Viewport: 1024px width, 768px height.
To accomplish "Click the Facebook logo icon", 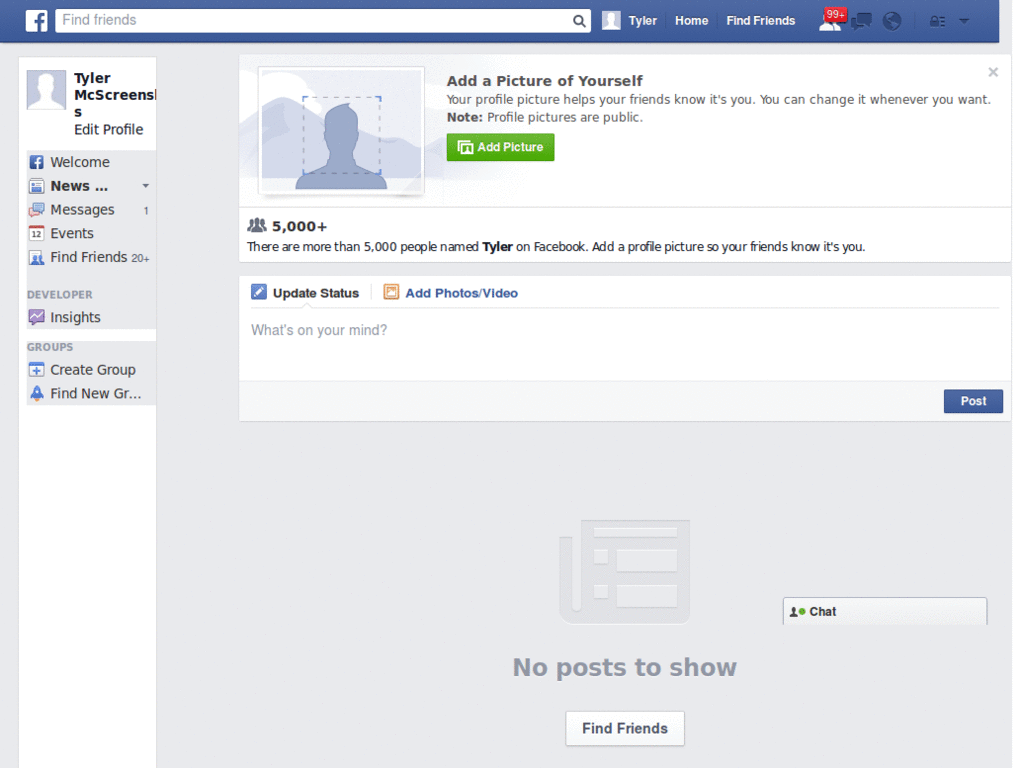I will click(x=37, y=20).
